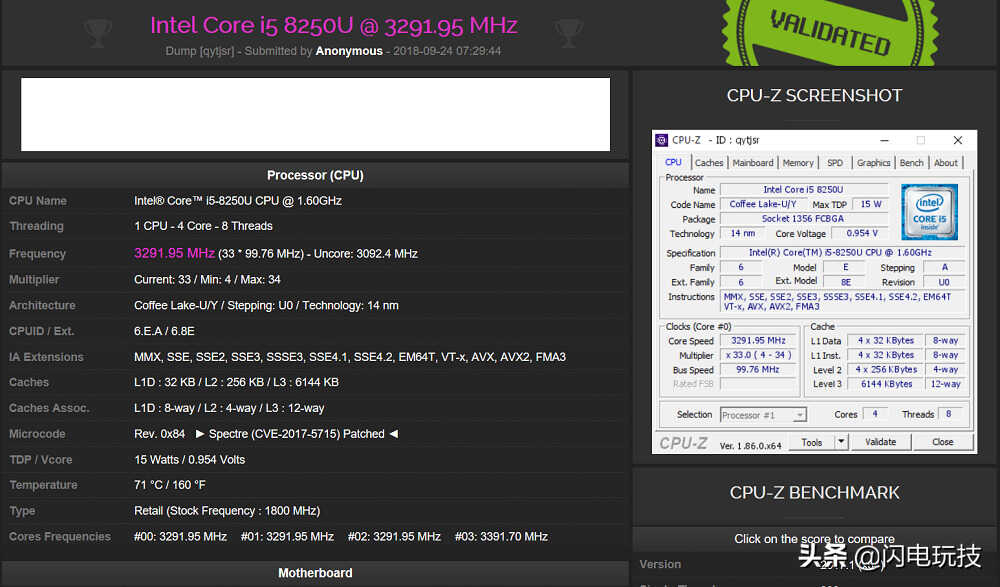
Task: Switch to the Caches tab
Action: 709,163
